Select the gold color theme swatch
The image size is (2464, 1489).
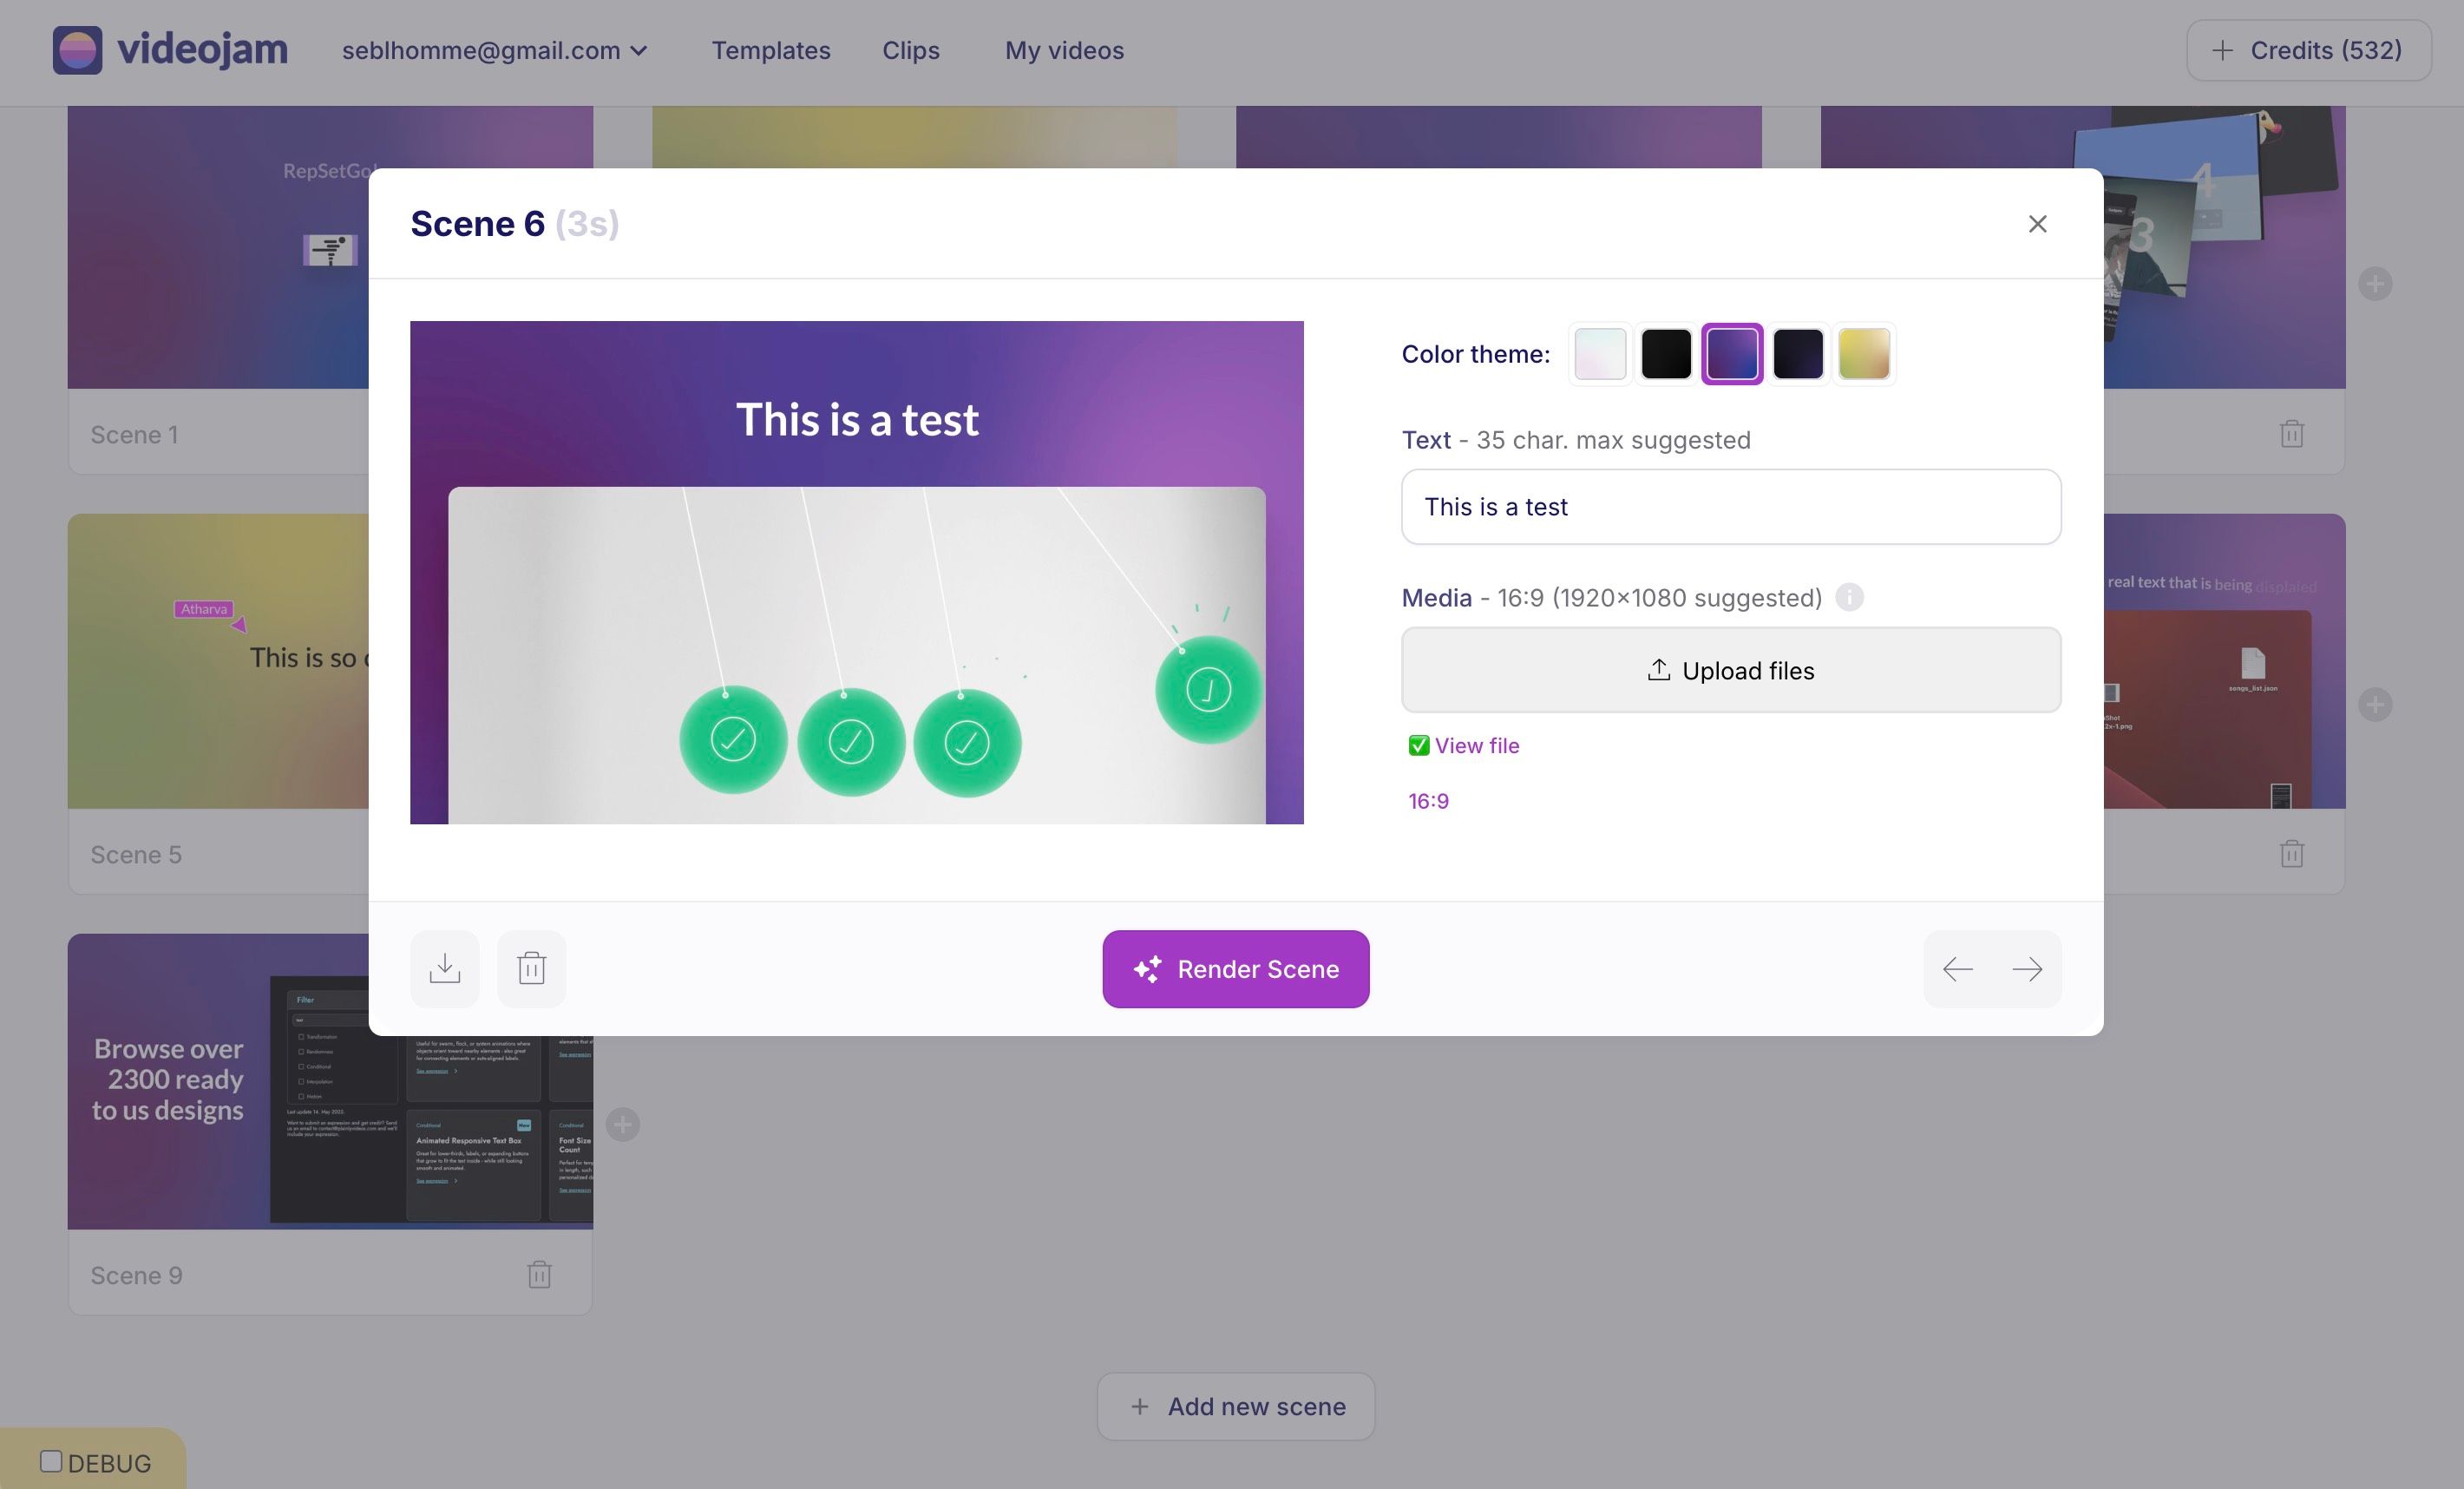(1864, 354)
